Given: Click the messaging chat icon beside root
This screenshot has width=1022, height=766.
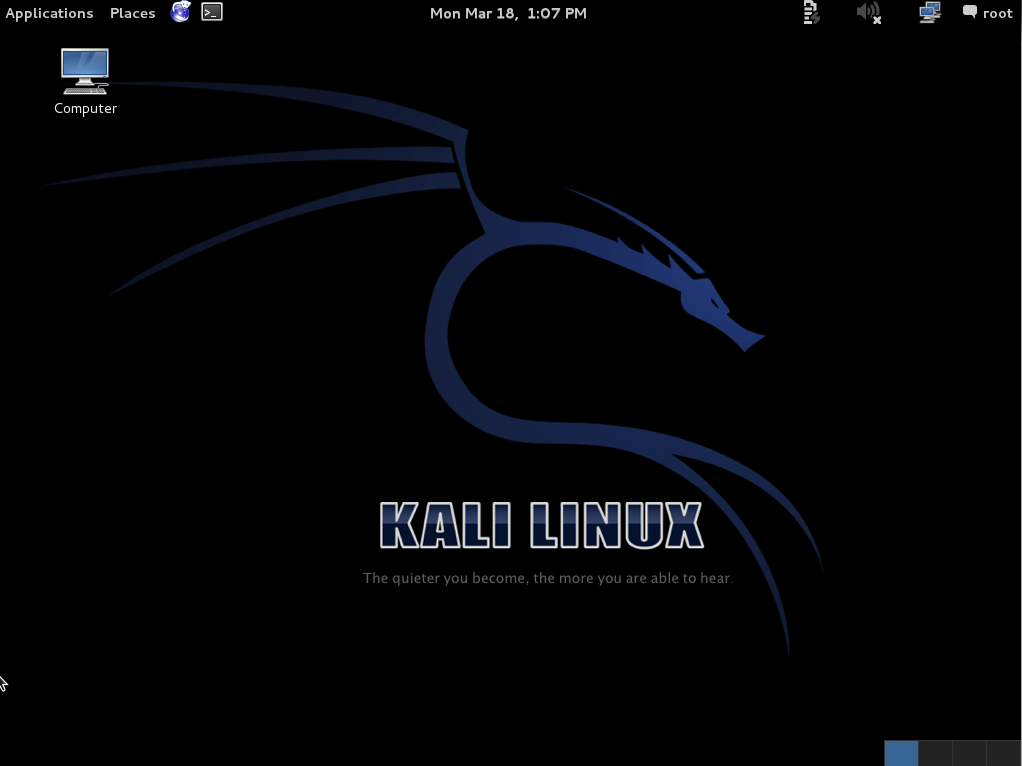Looking at the screenshot, I should [968, 13].
